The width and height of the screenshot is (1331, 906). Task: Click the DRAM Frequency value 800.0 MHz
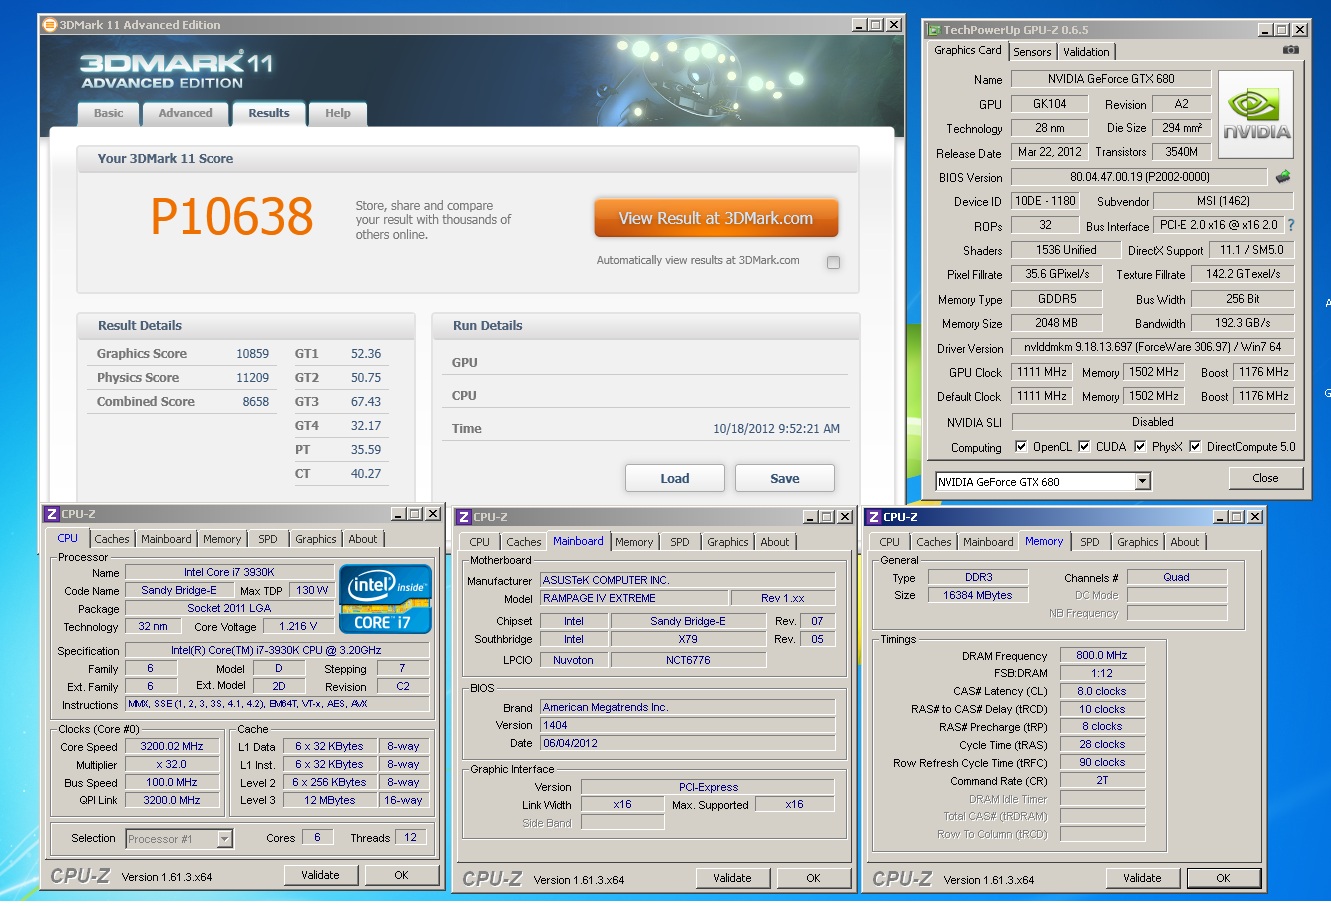pos(1102,656)
